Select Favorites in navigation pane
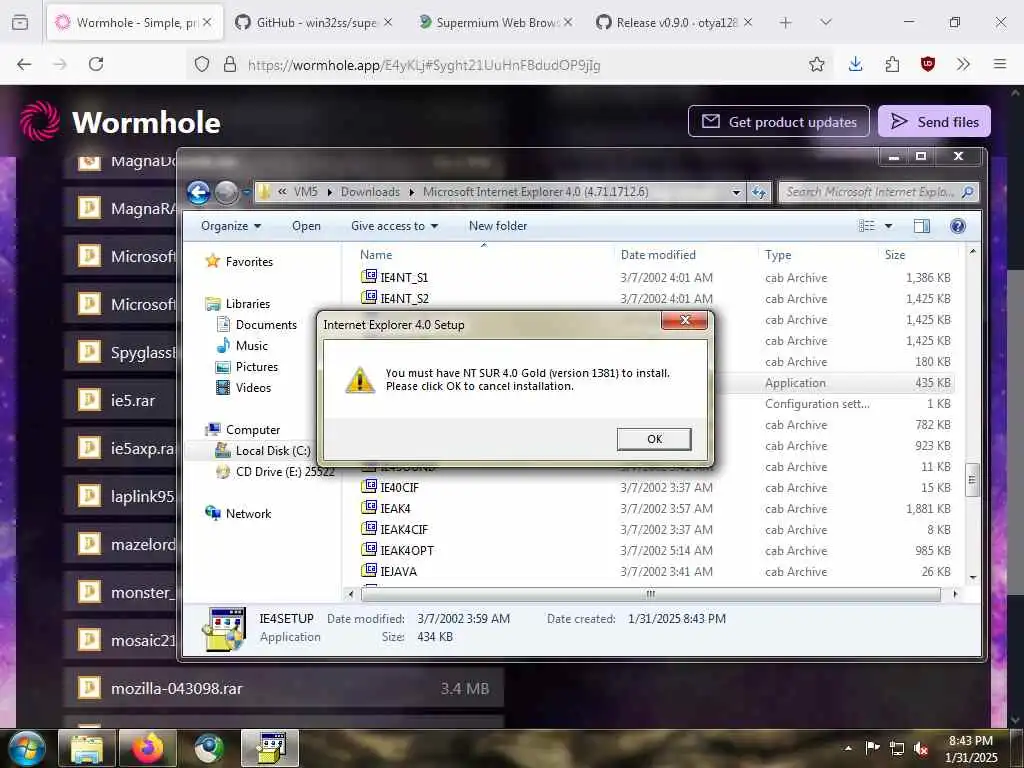 coord(239,261)
